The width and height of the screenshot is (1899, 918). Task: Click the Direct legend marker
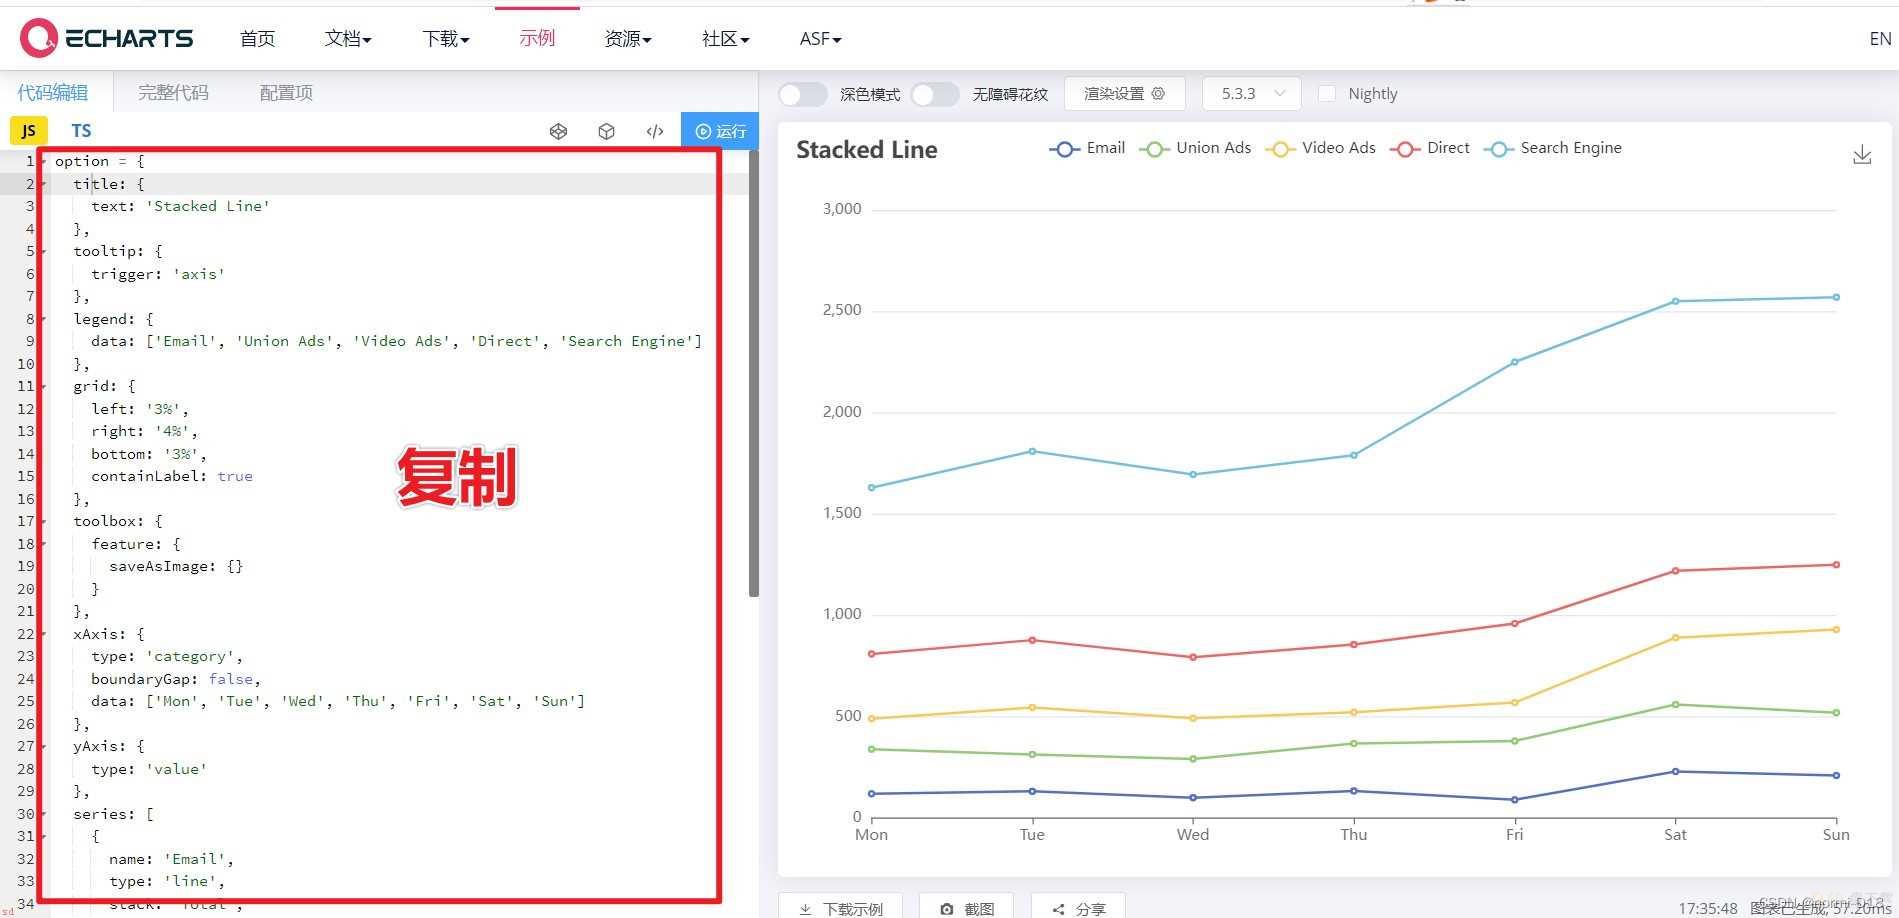pos(1405,149)
